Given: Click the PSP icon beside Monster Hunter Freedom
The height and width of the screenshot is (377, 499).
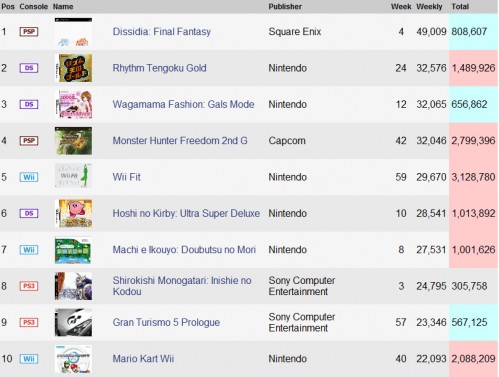Looking at the screenshot, I should click(29, 141).
